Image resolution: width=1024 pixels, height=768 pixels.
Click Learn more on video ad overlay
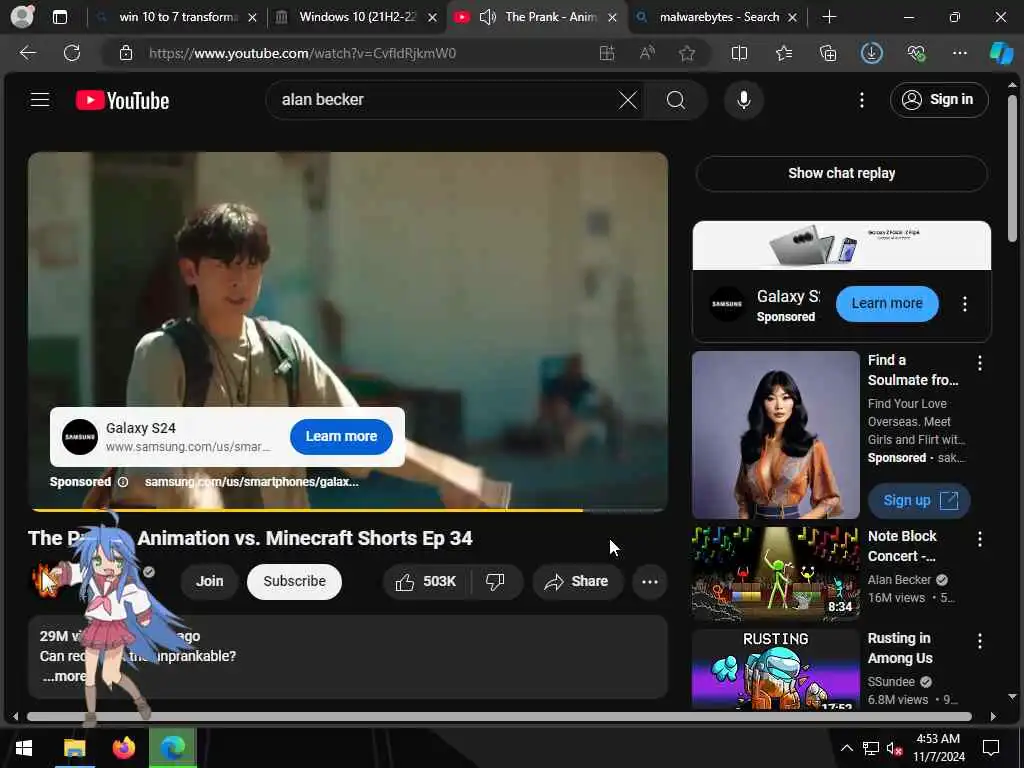click(x=341, y=436)
